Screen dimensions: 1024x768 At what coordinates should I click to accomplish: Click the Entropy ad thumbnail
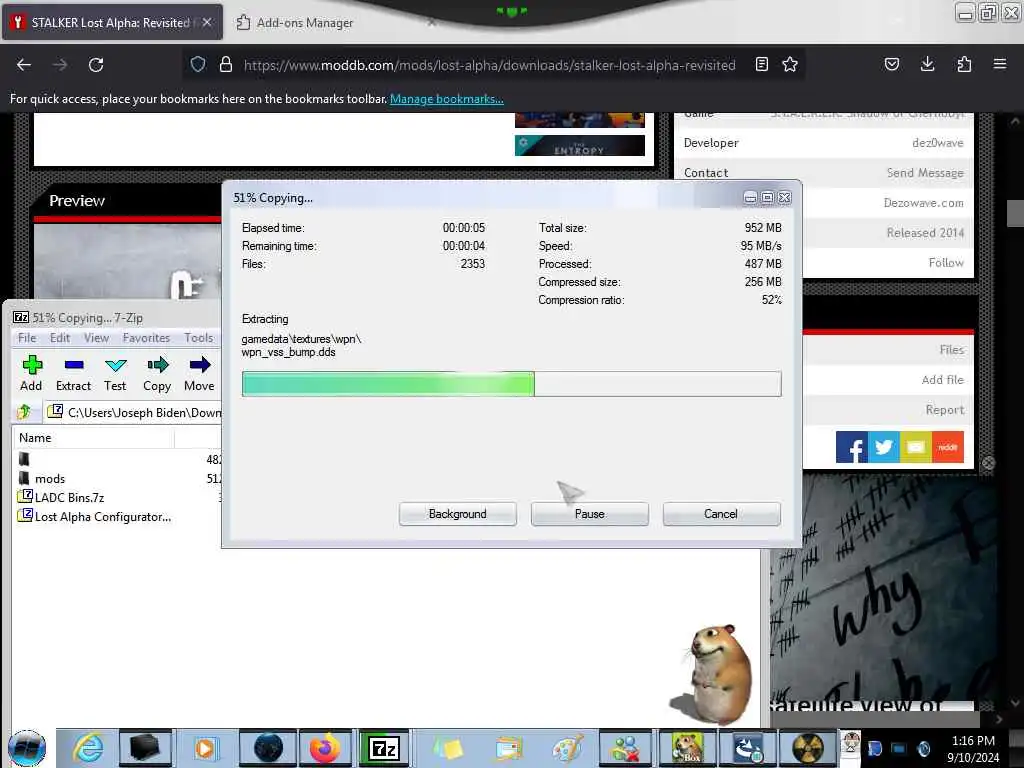coord(579,145)
